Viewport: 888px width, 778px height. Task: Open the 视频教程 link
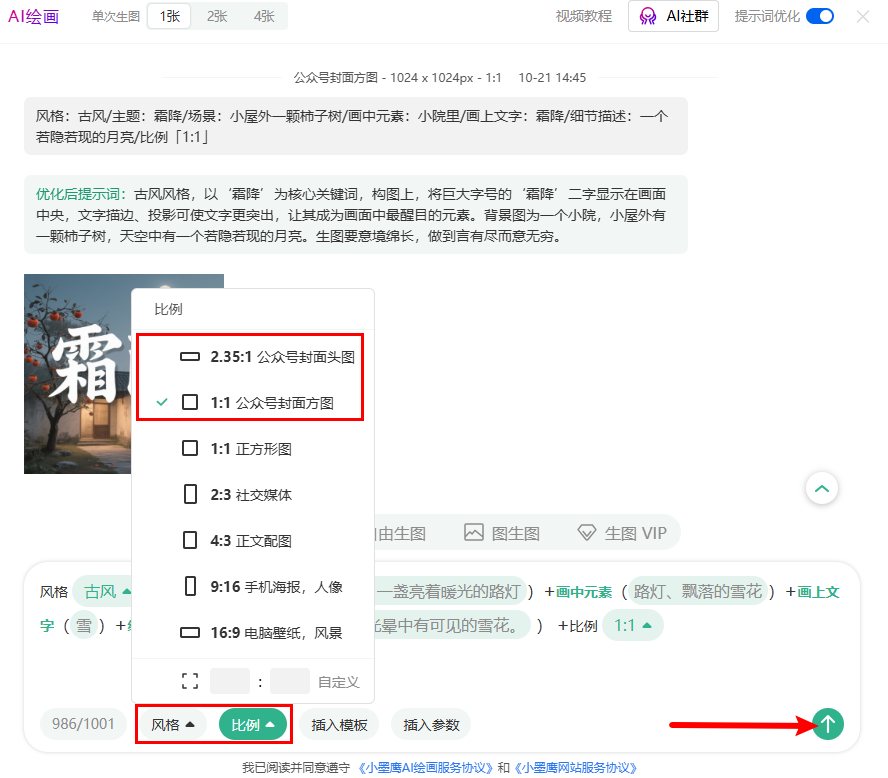coord(584,16)
